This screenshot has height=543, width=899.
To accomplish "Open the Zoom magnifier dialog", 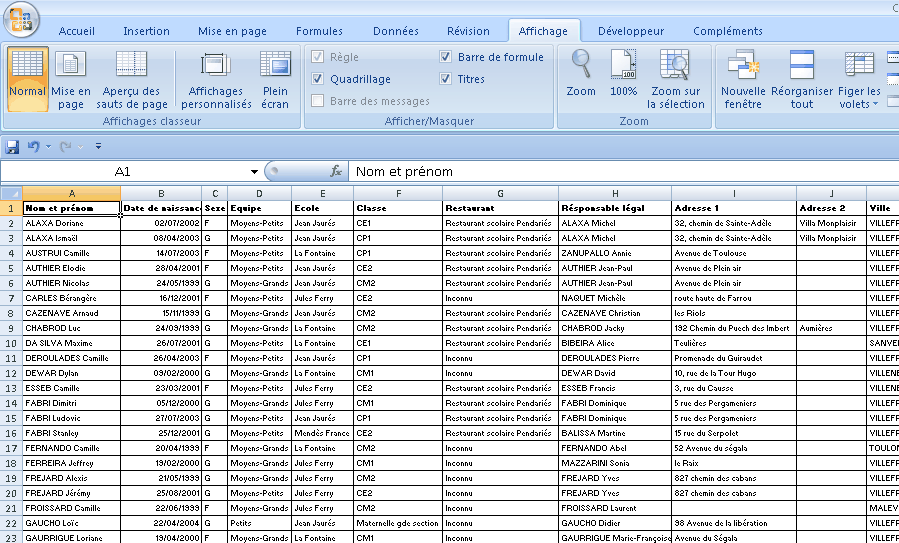I will (x=581, y=73).
